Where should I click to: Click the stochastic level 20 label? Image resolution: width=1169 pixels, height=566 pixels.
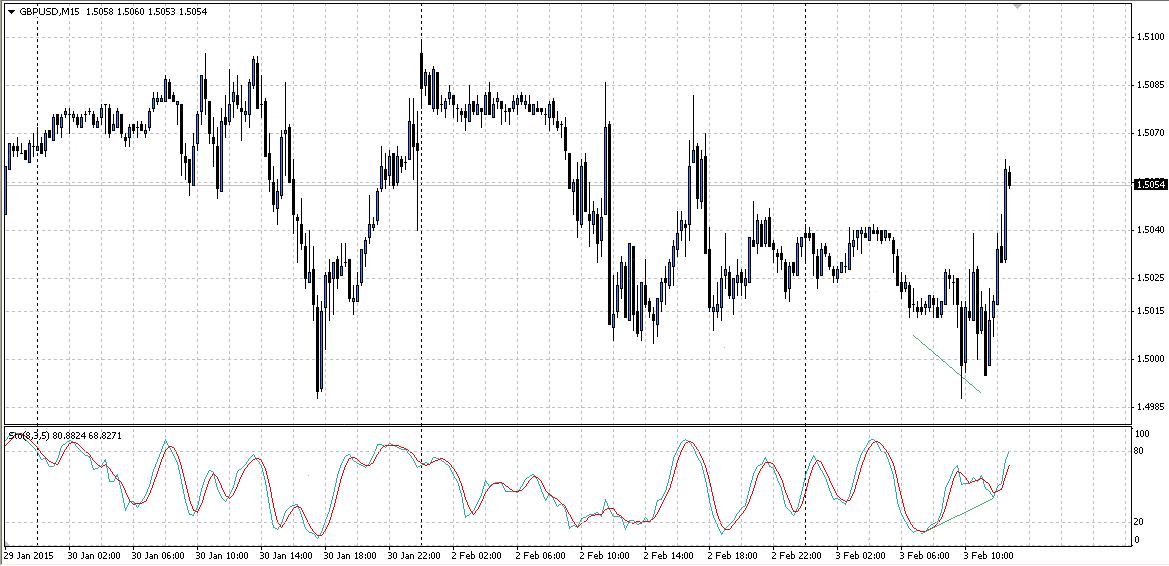click(x=1139, y=521)
